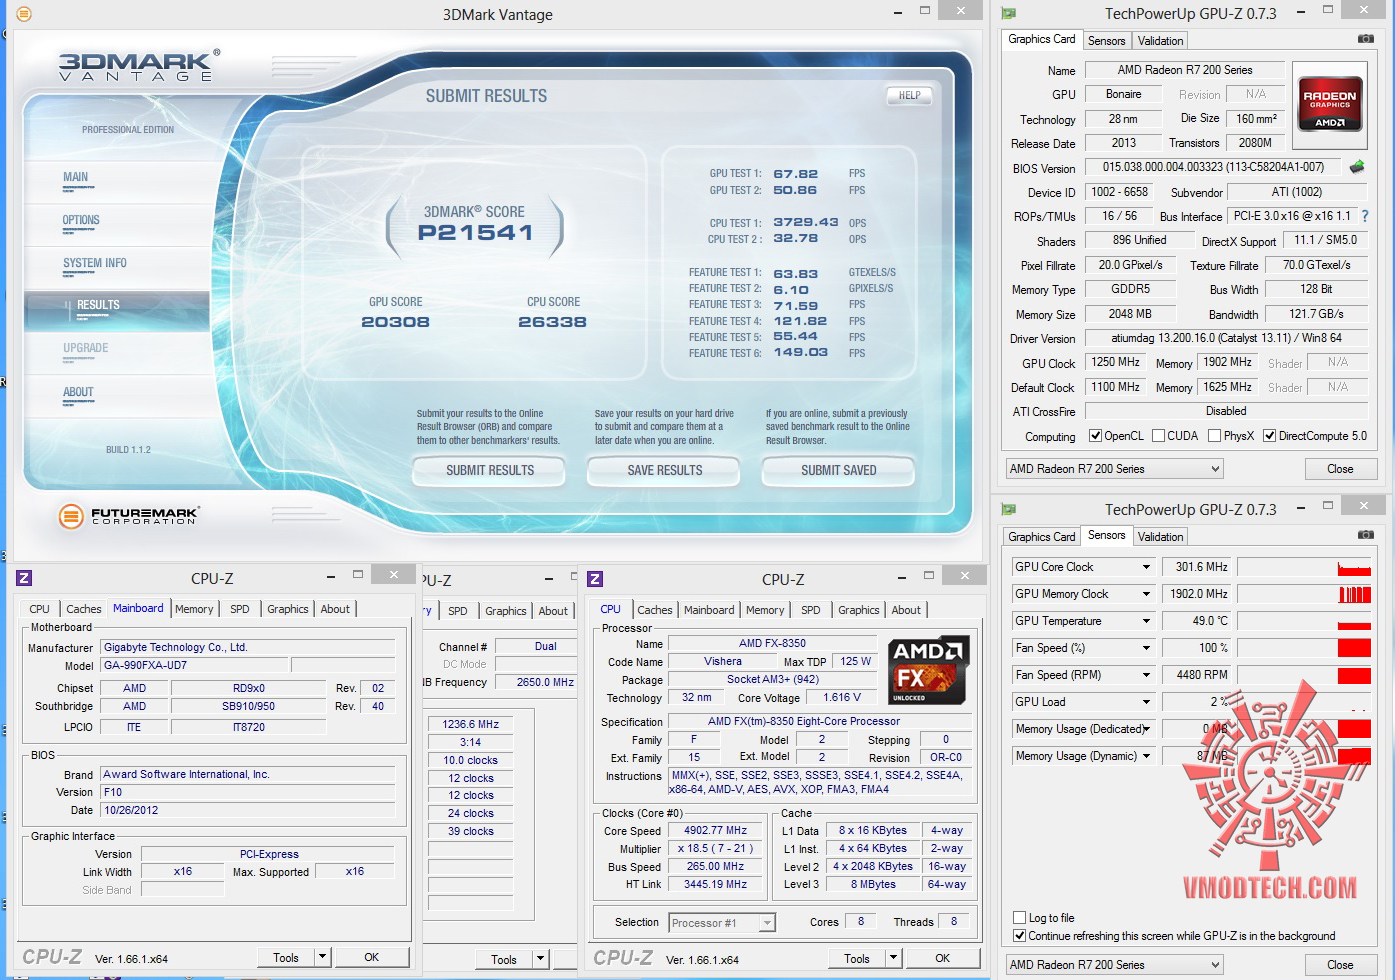Screen dimensions: 1395x980
Task: Click the purple Z icon of the CPU-Z processor window
Action: click(595, 579)
